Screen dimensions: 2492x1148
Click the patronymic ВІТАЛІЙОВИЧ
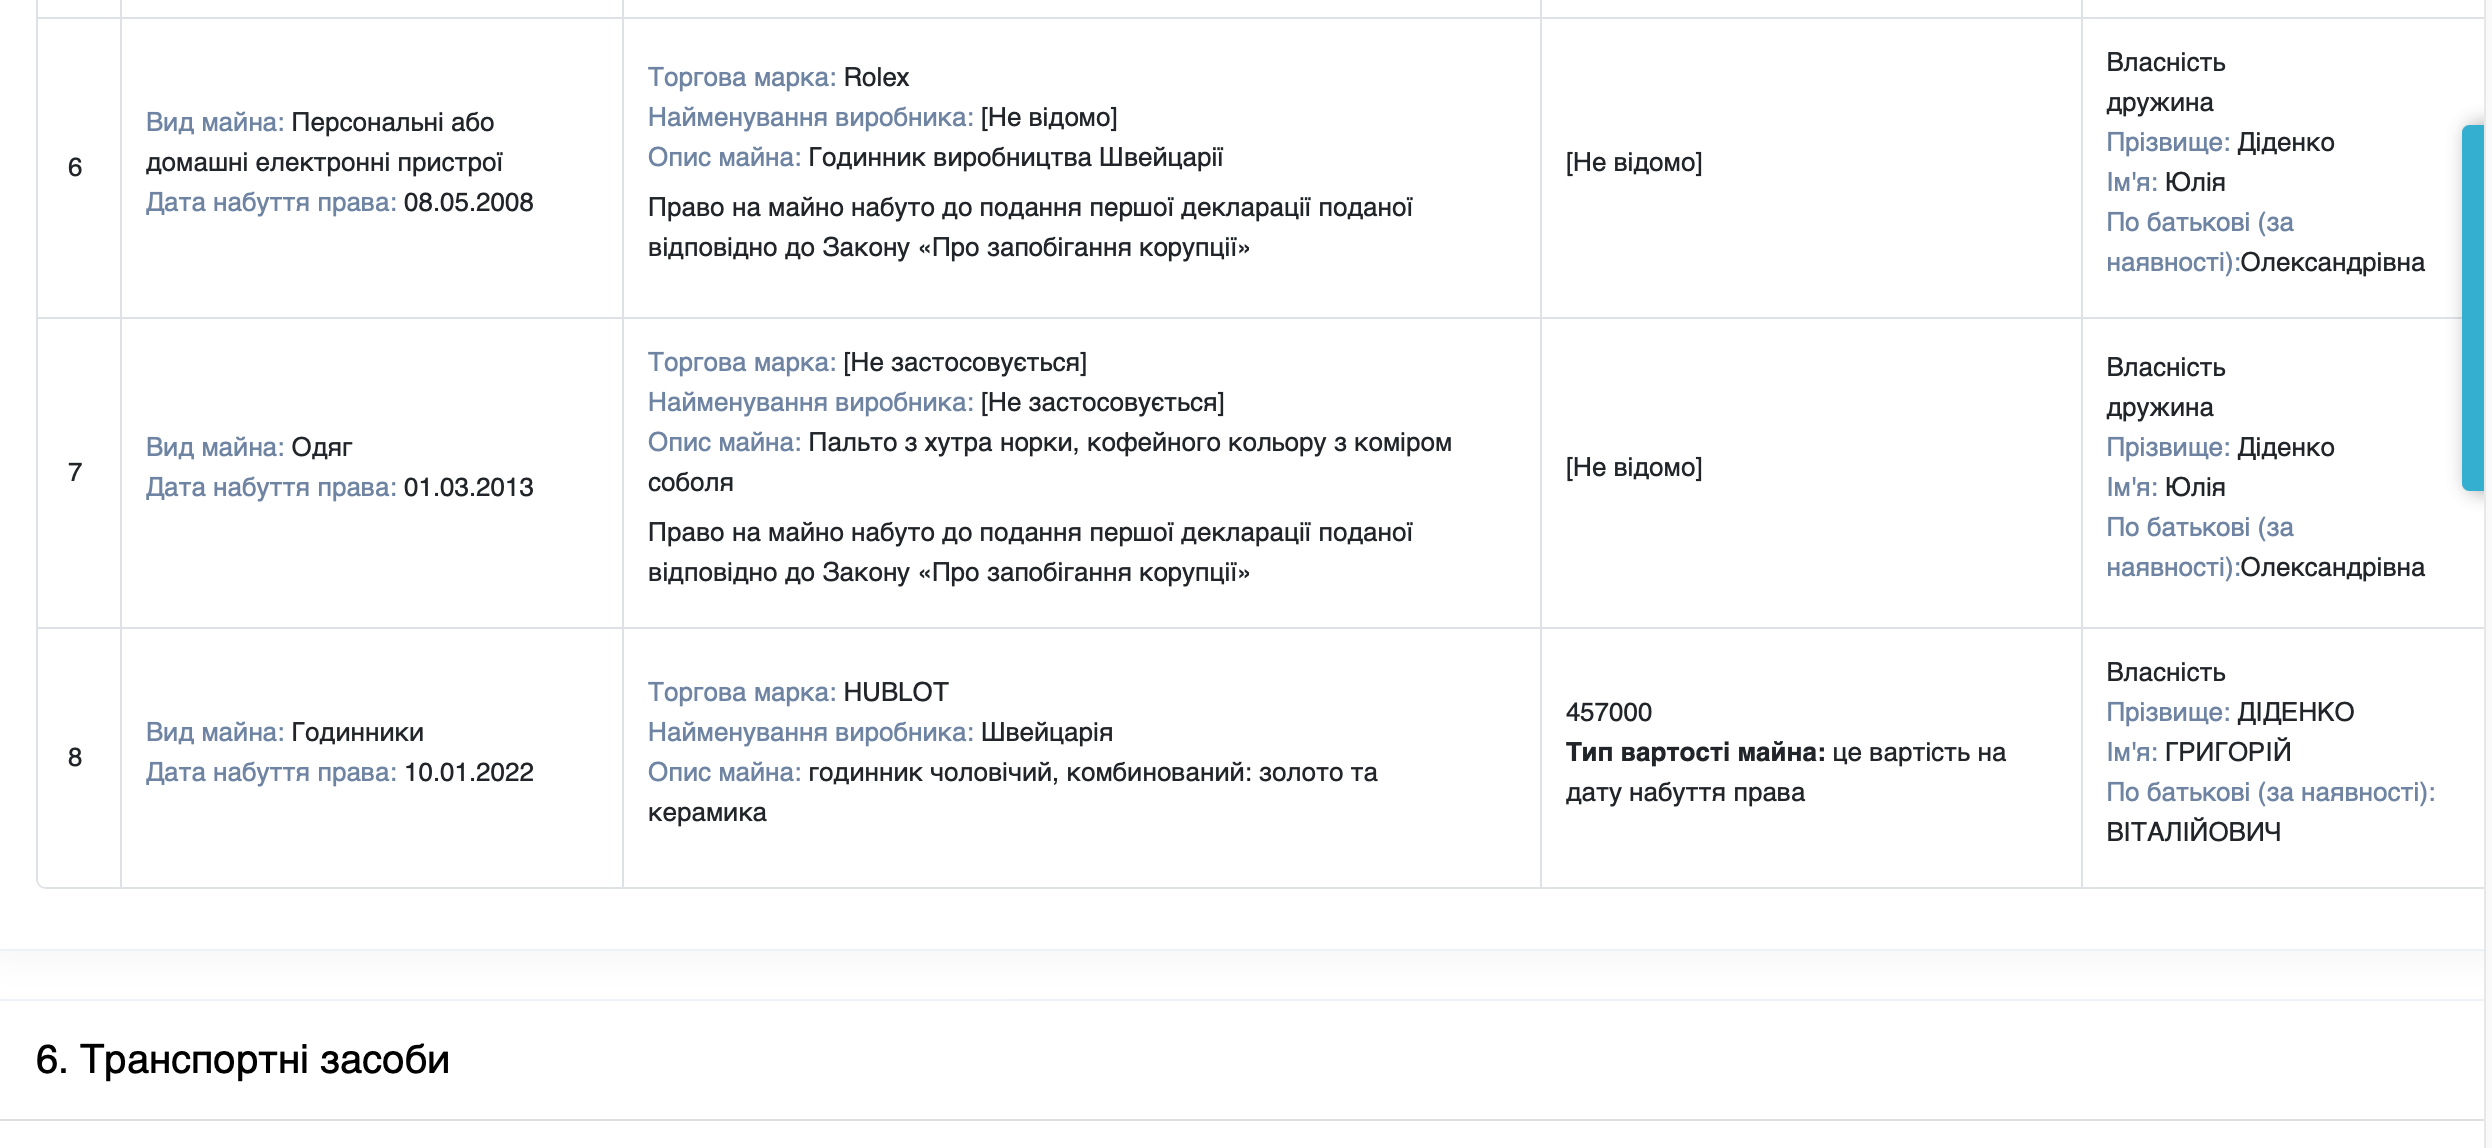[x=2194, y=832]
